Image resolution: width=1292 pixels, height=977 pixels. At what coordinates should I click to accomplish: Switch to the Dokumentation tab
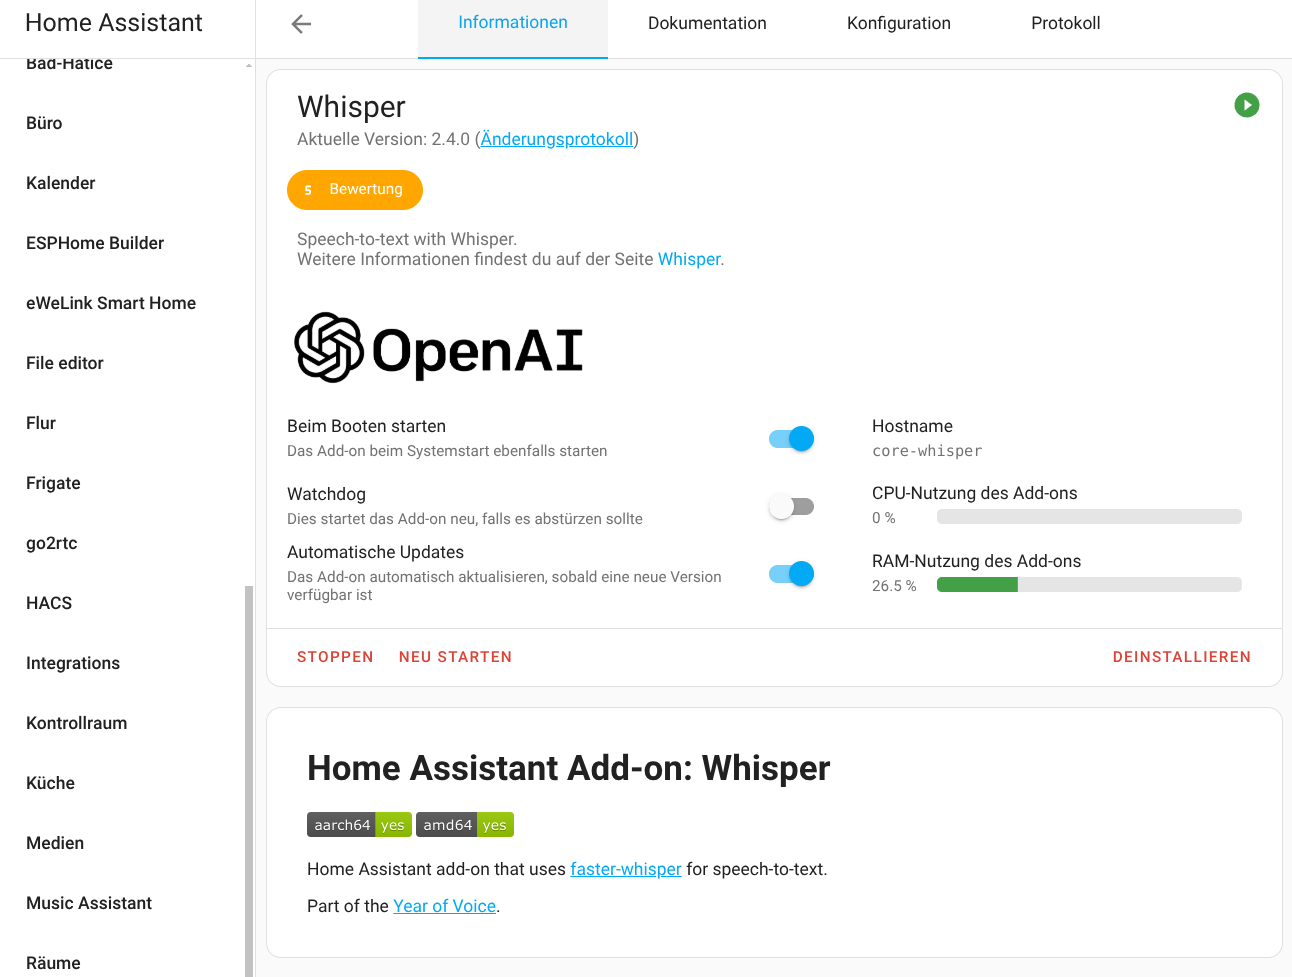707,23
